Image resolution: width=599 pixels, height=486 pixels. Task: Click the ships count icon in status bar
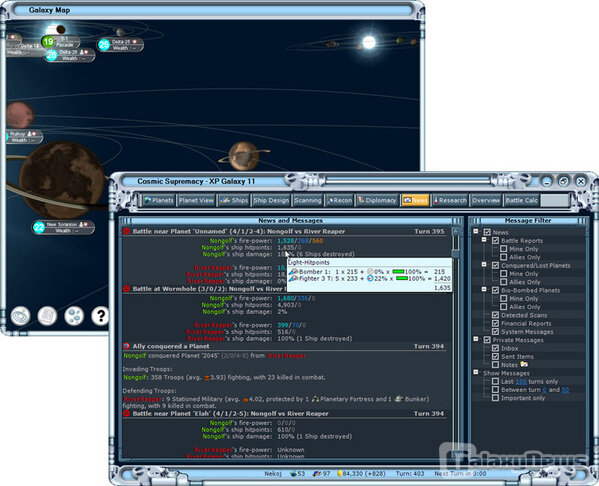click(x=317, y=473)
